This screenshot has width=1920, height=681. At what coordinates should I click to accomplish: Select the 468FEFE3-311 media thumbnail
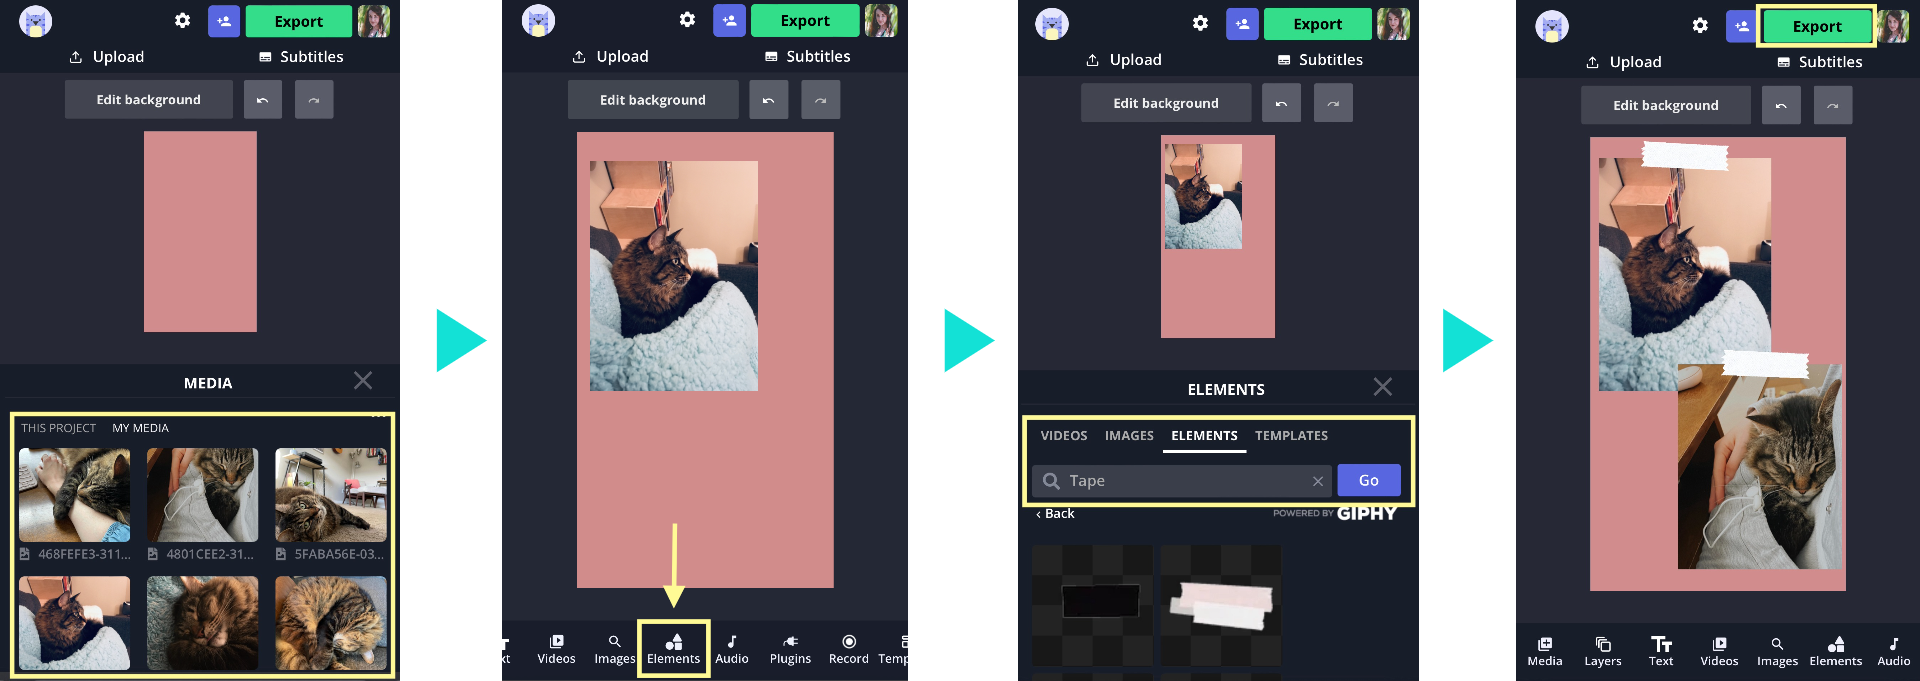coord(74,495)
